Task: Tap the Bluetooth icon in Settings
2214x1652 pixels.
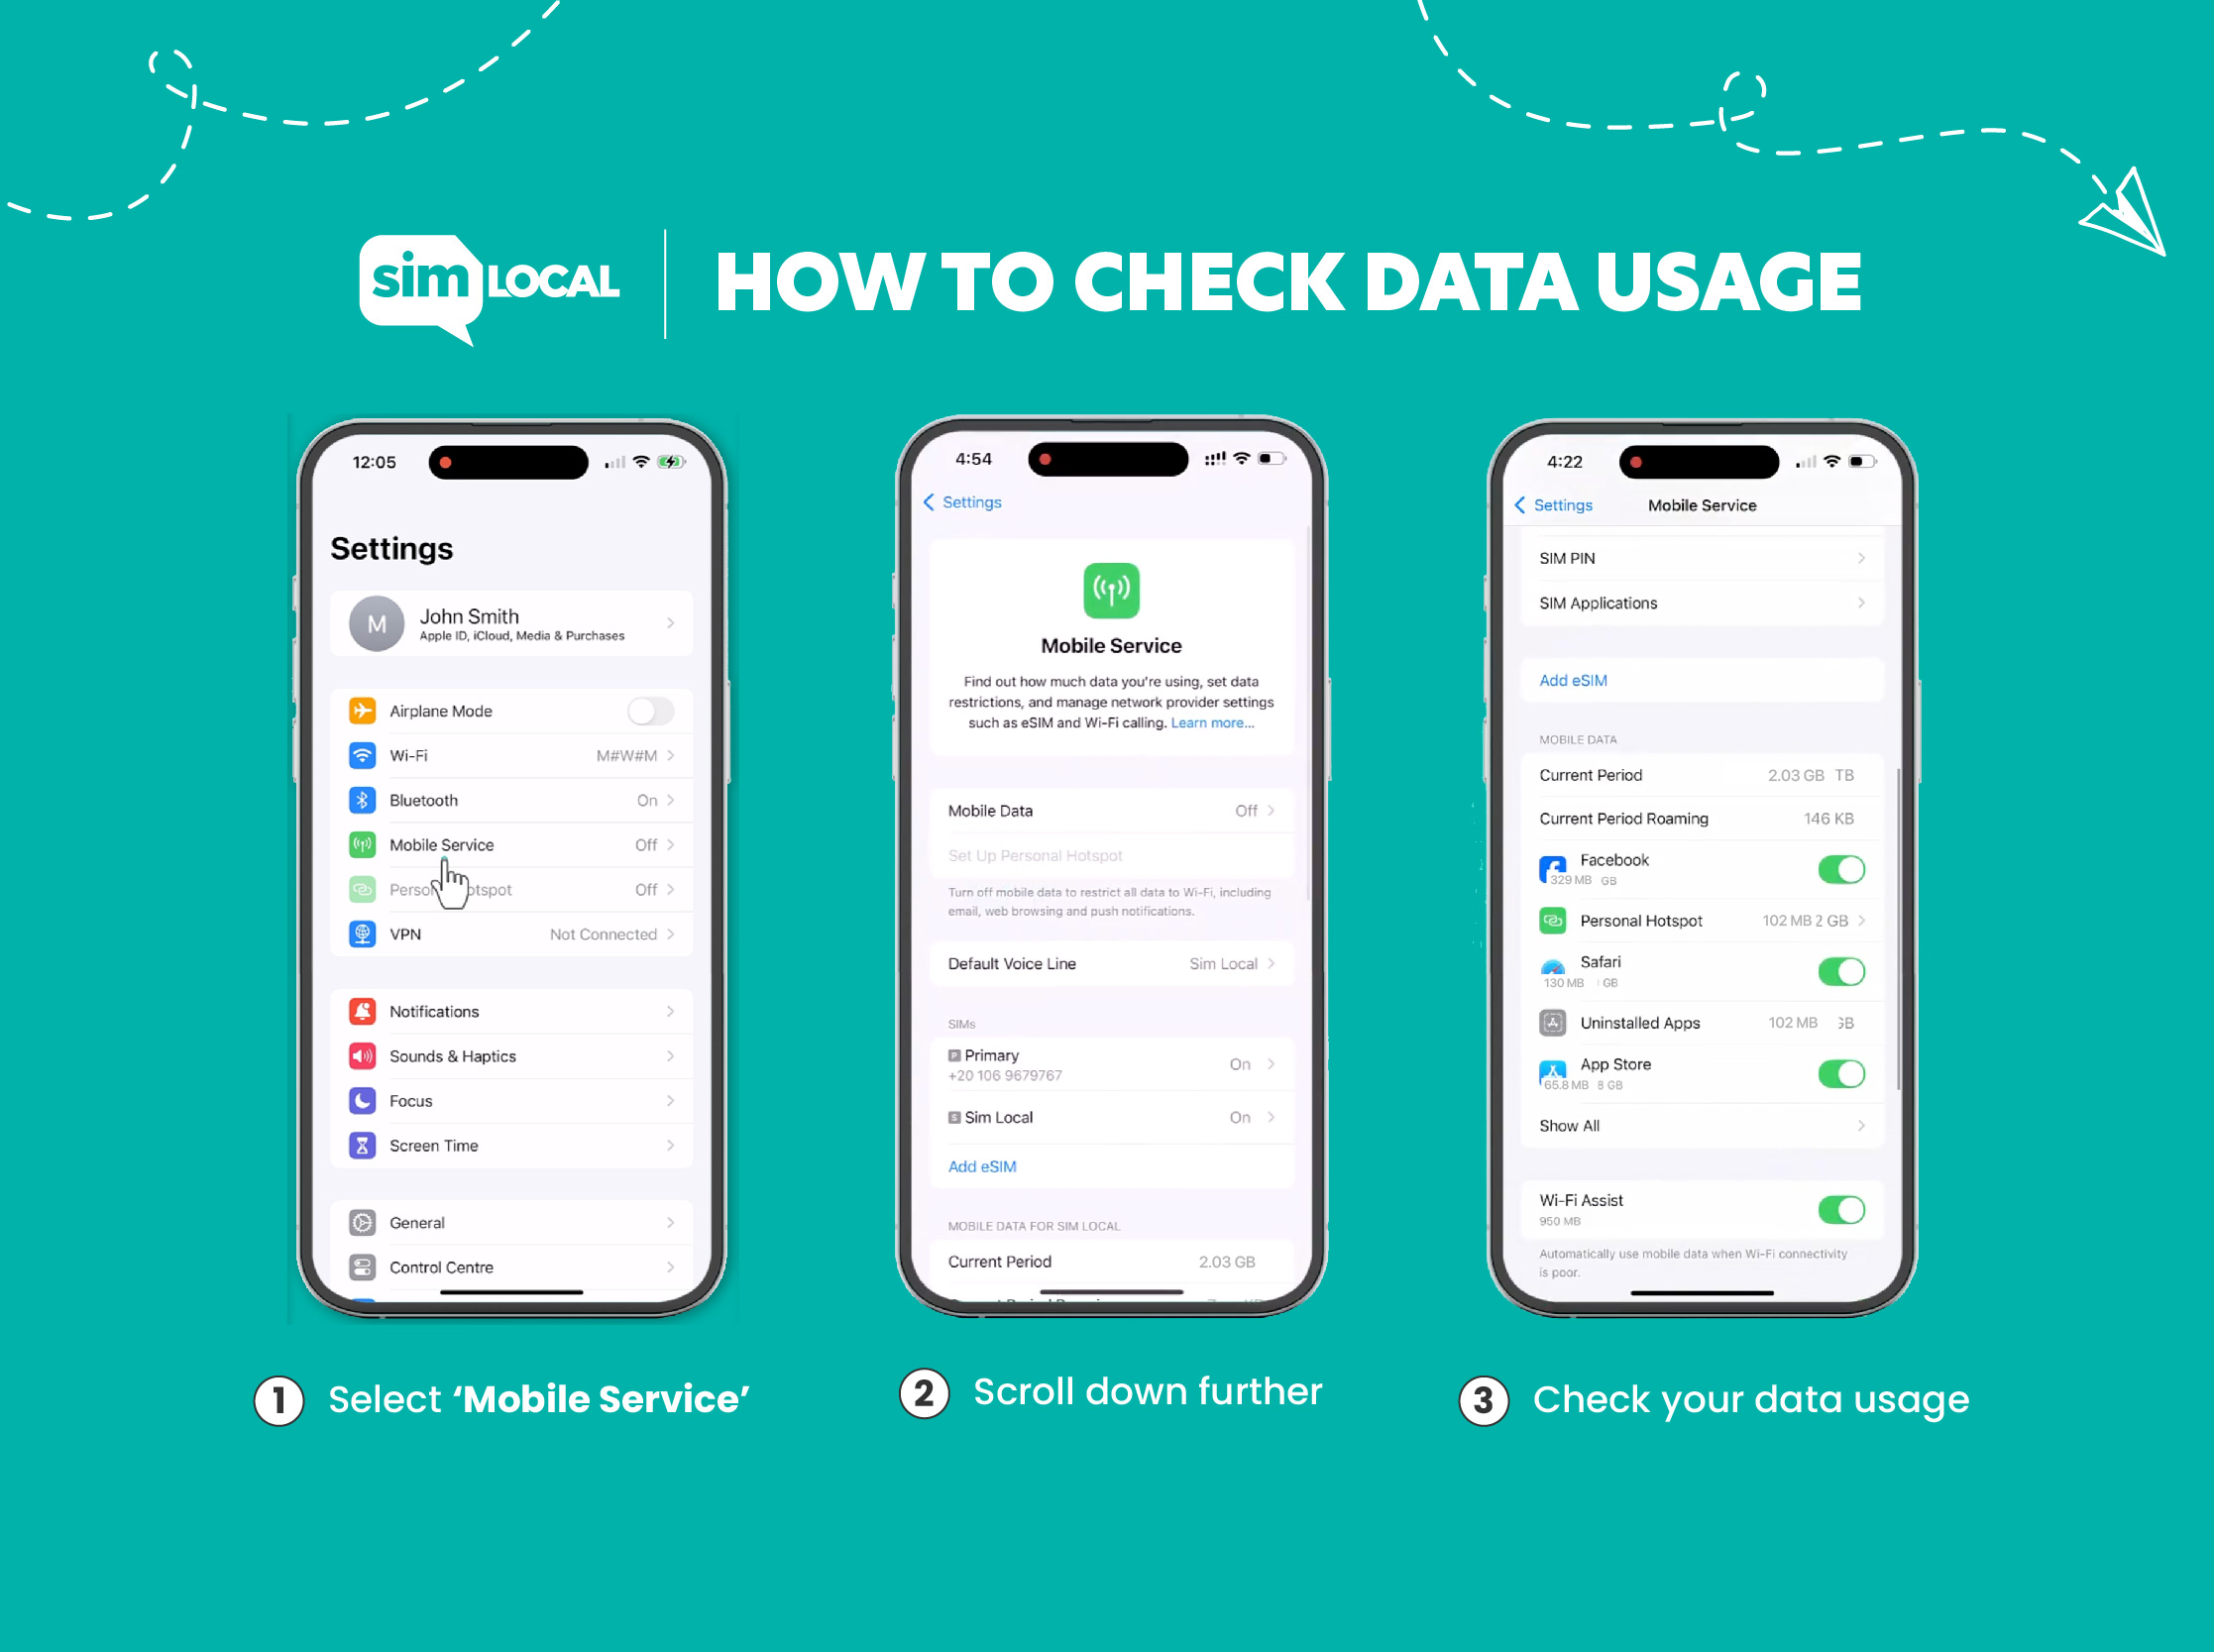Action: [x=363, y=798]
